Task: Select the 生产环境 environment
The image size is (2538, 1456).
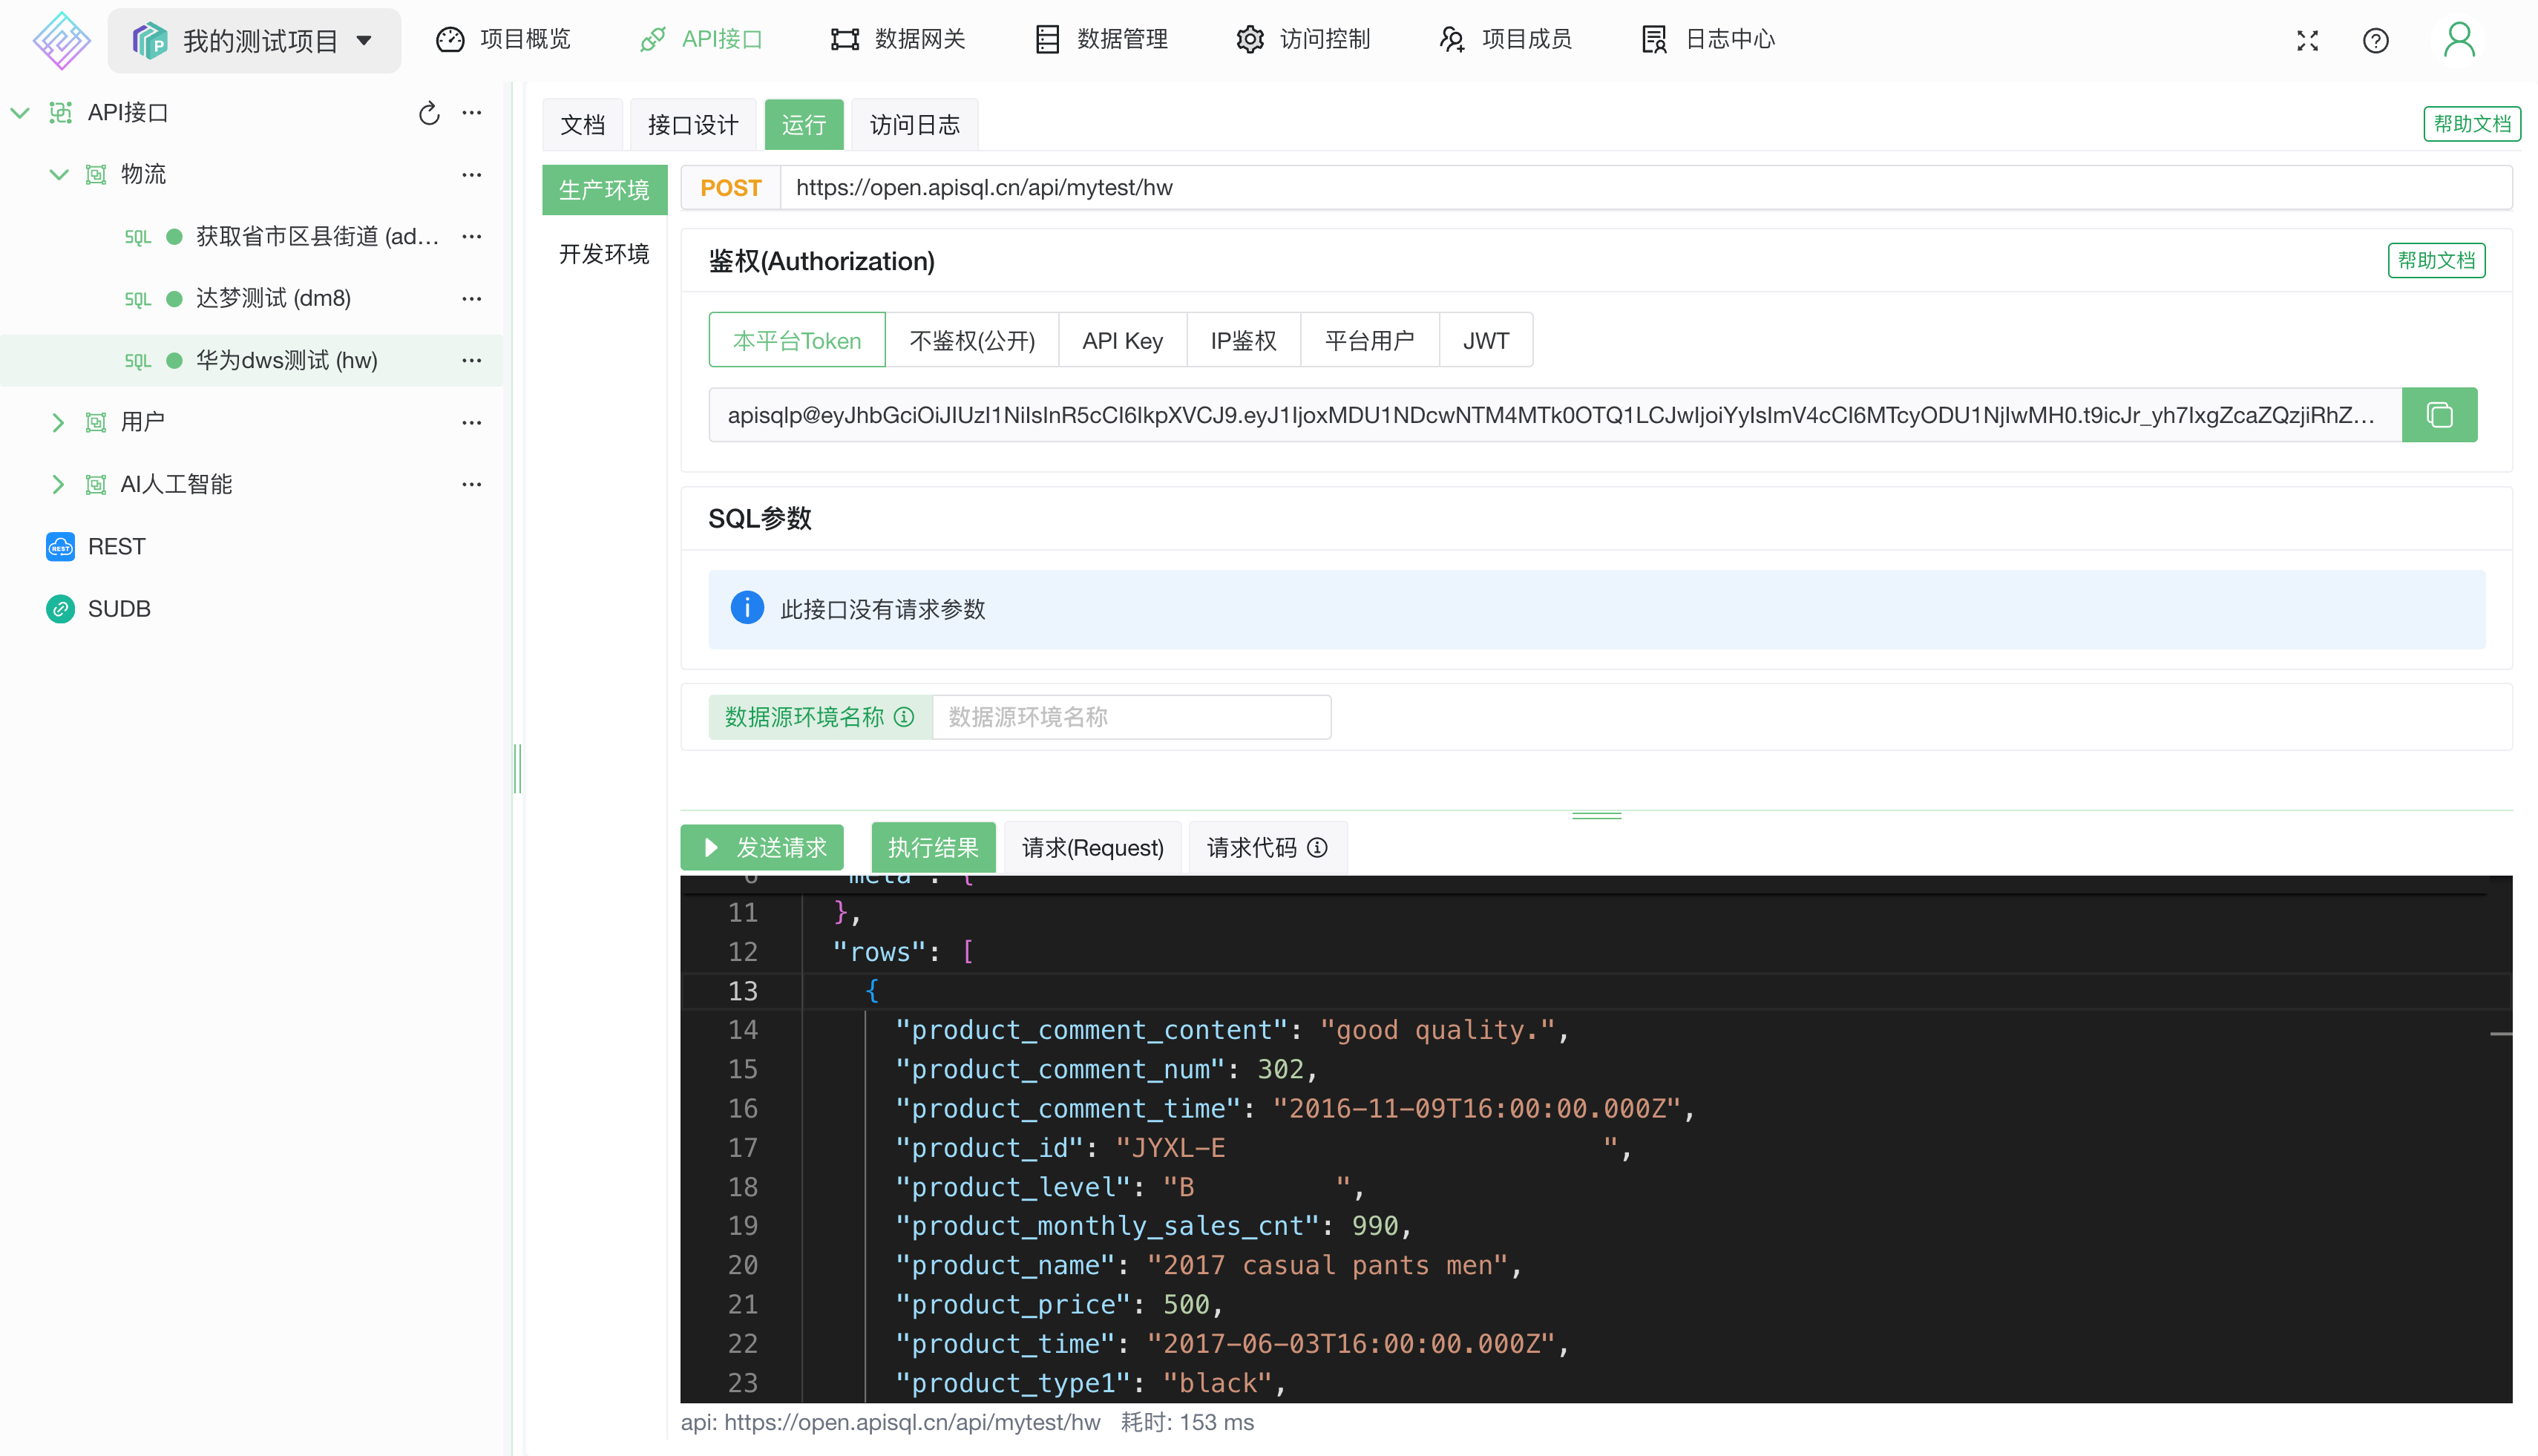Action: click(604, 190)
